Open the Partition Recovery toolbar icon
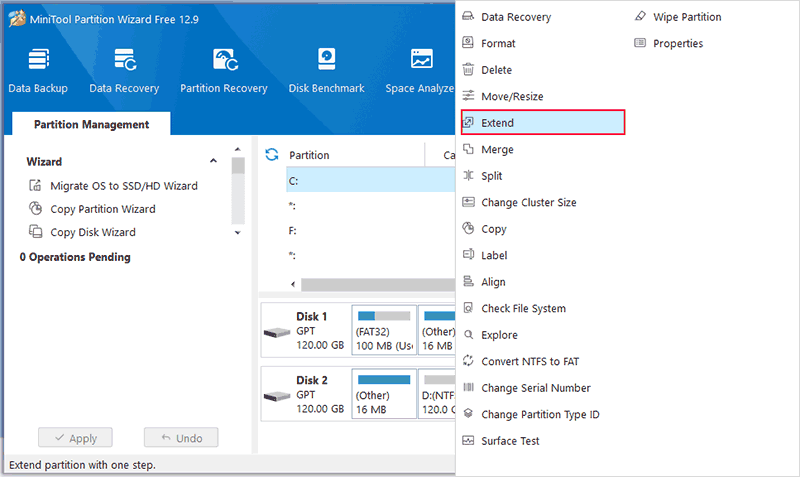Image resolution: width=800 pixels, height=477 pixels. click(x=223, y=70)
